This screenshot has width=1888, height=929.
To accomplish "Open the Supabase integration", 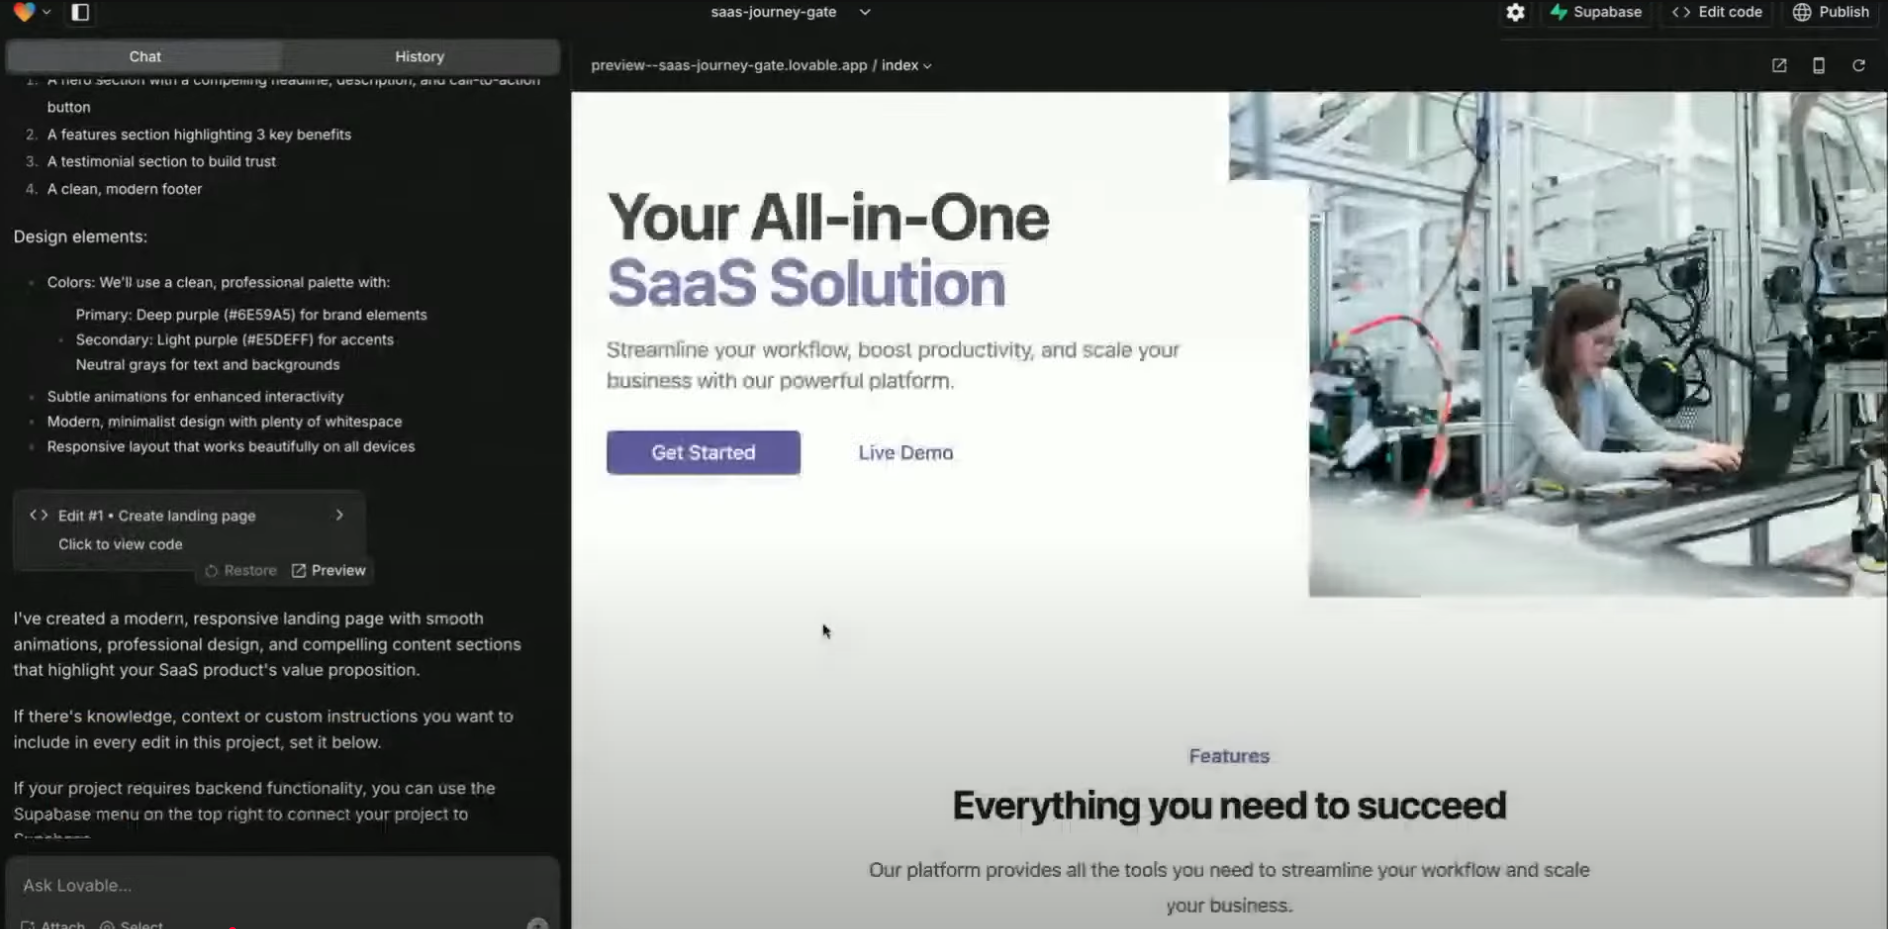I will (1597, 13).
